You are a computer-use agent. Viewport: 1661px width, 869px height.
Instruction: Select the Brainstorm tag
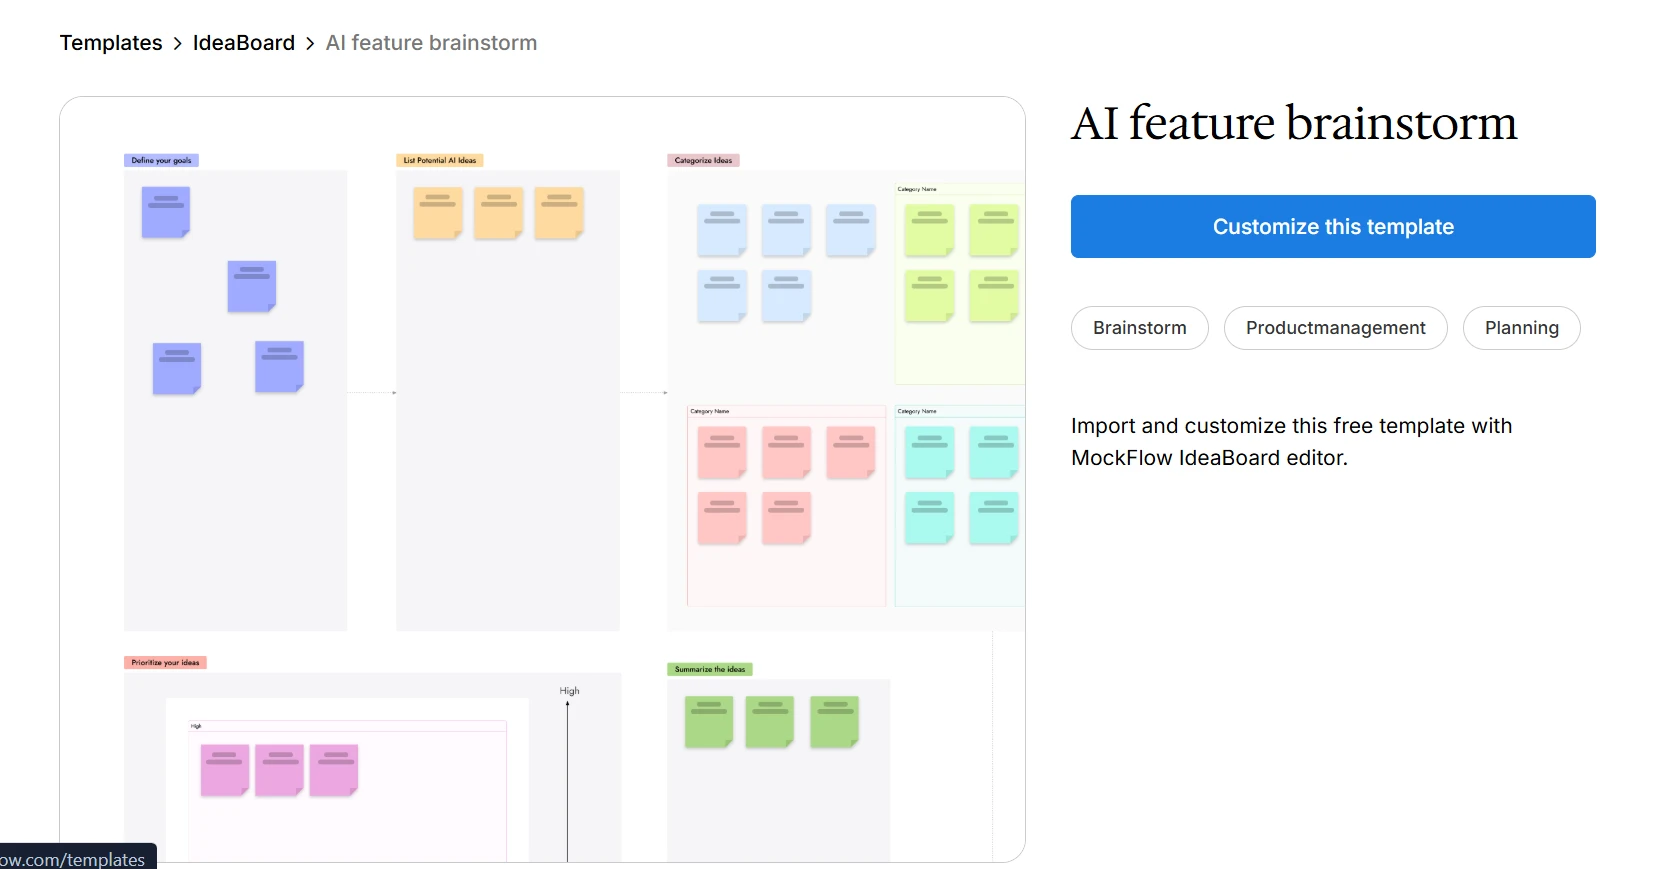1140,328
